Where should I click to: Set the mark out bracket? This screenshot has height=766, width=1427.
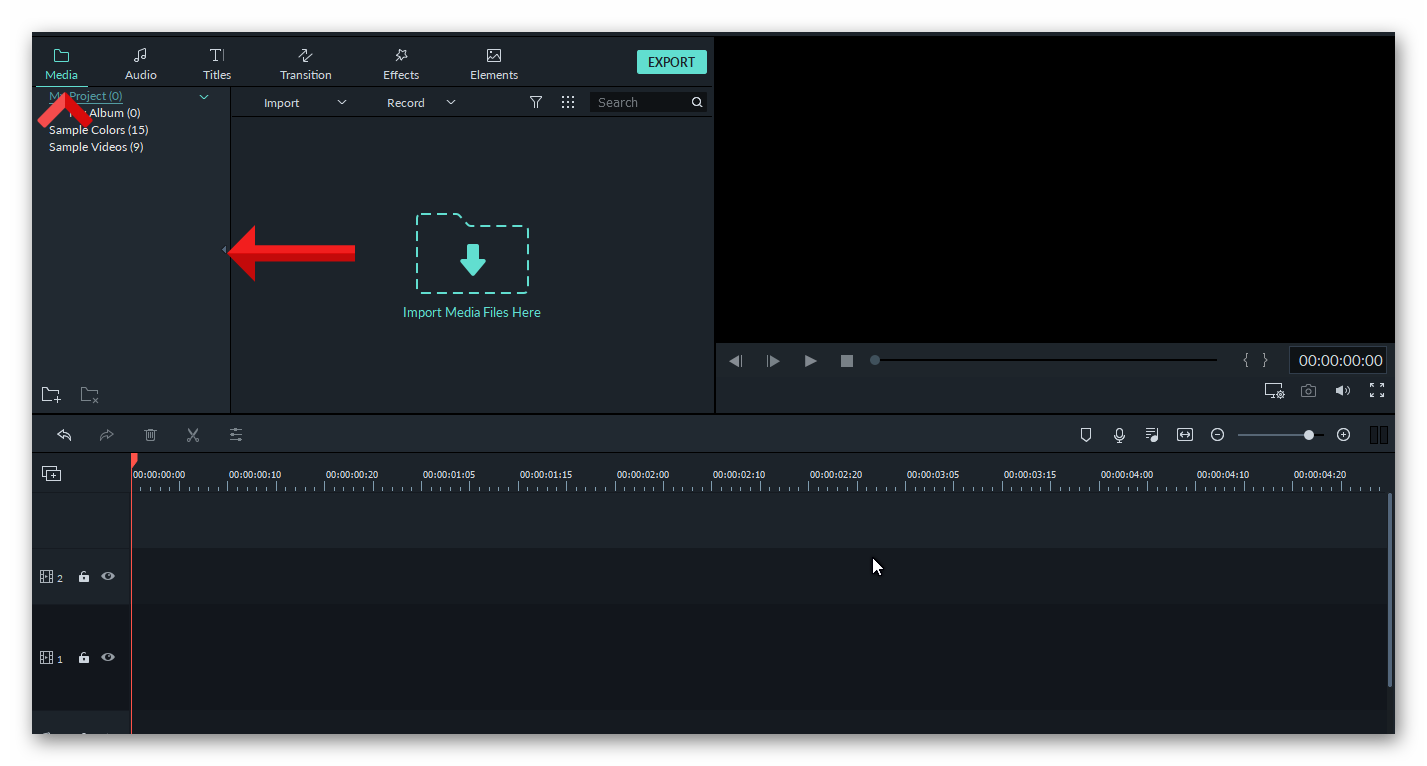(x=1264, y=360)
